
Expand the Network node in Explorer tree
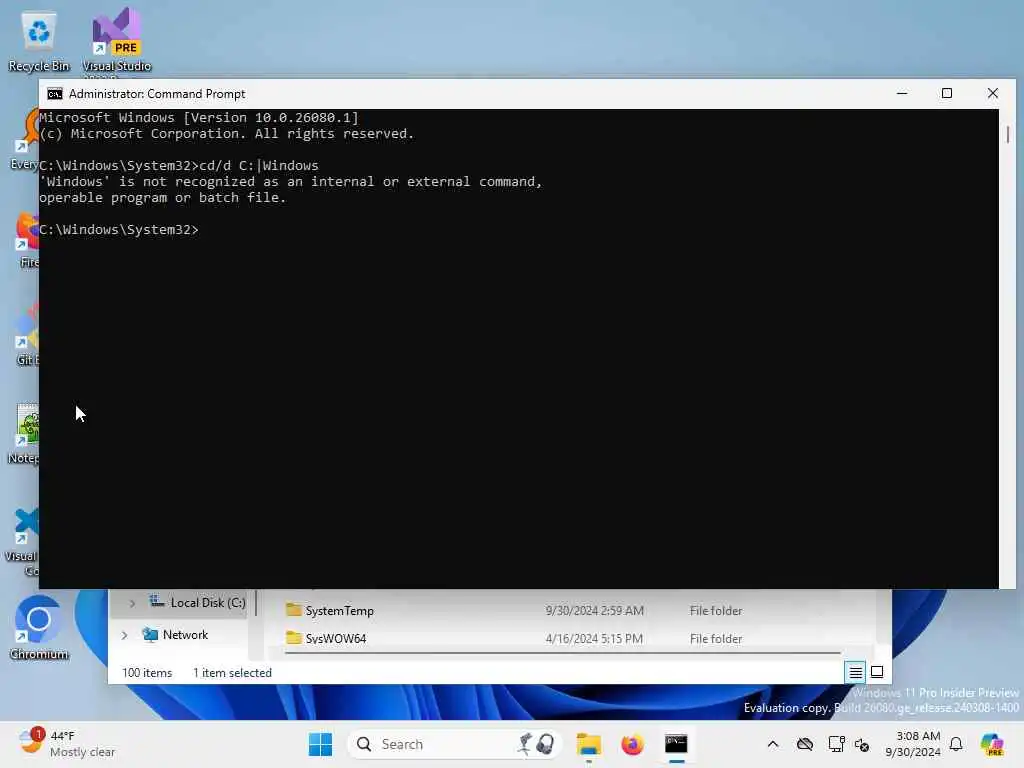pyautogui.click(x=124, y=635)
